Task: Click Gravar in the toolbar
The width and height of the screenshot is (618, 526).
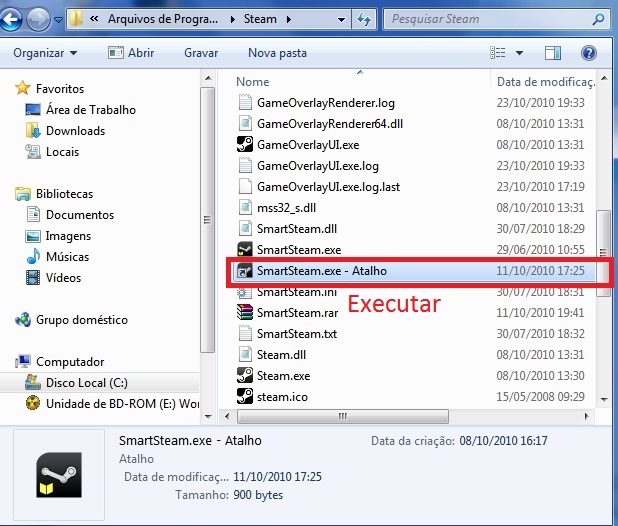Action: [201, 53]
